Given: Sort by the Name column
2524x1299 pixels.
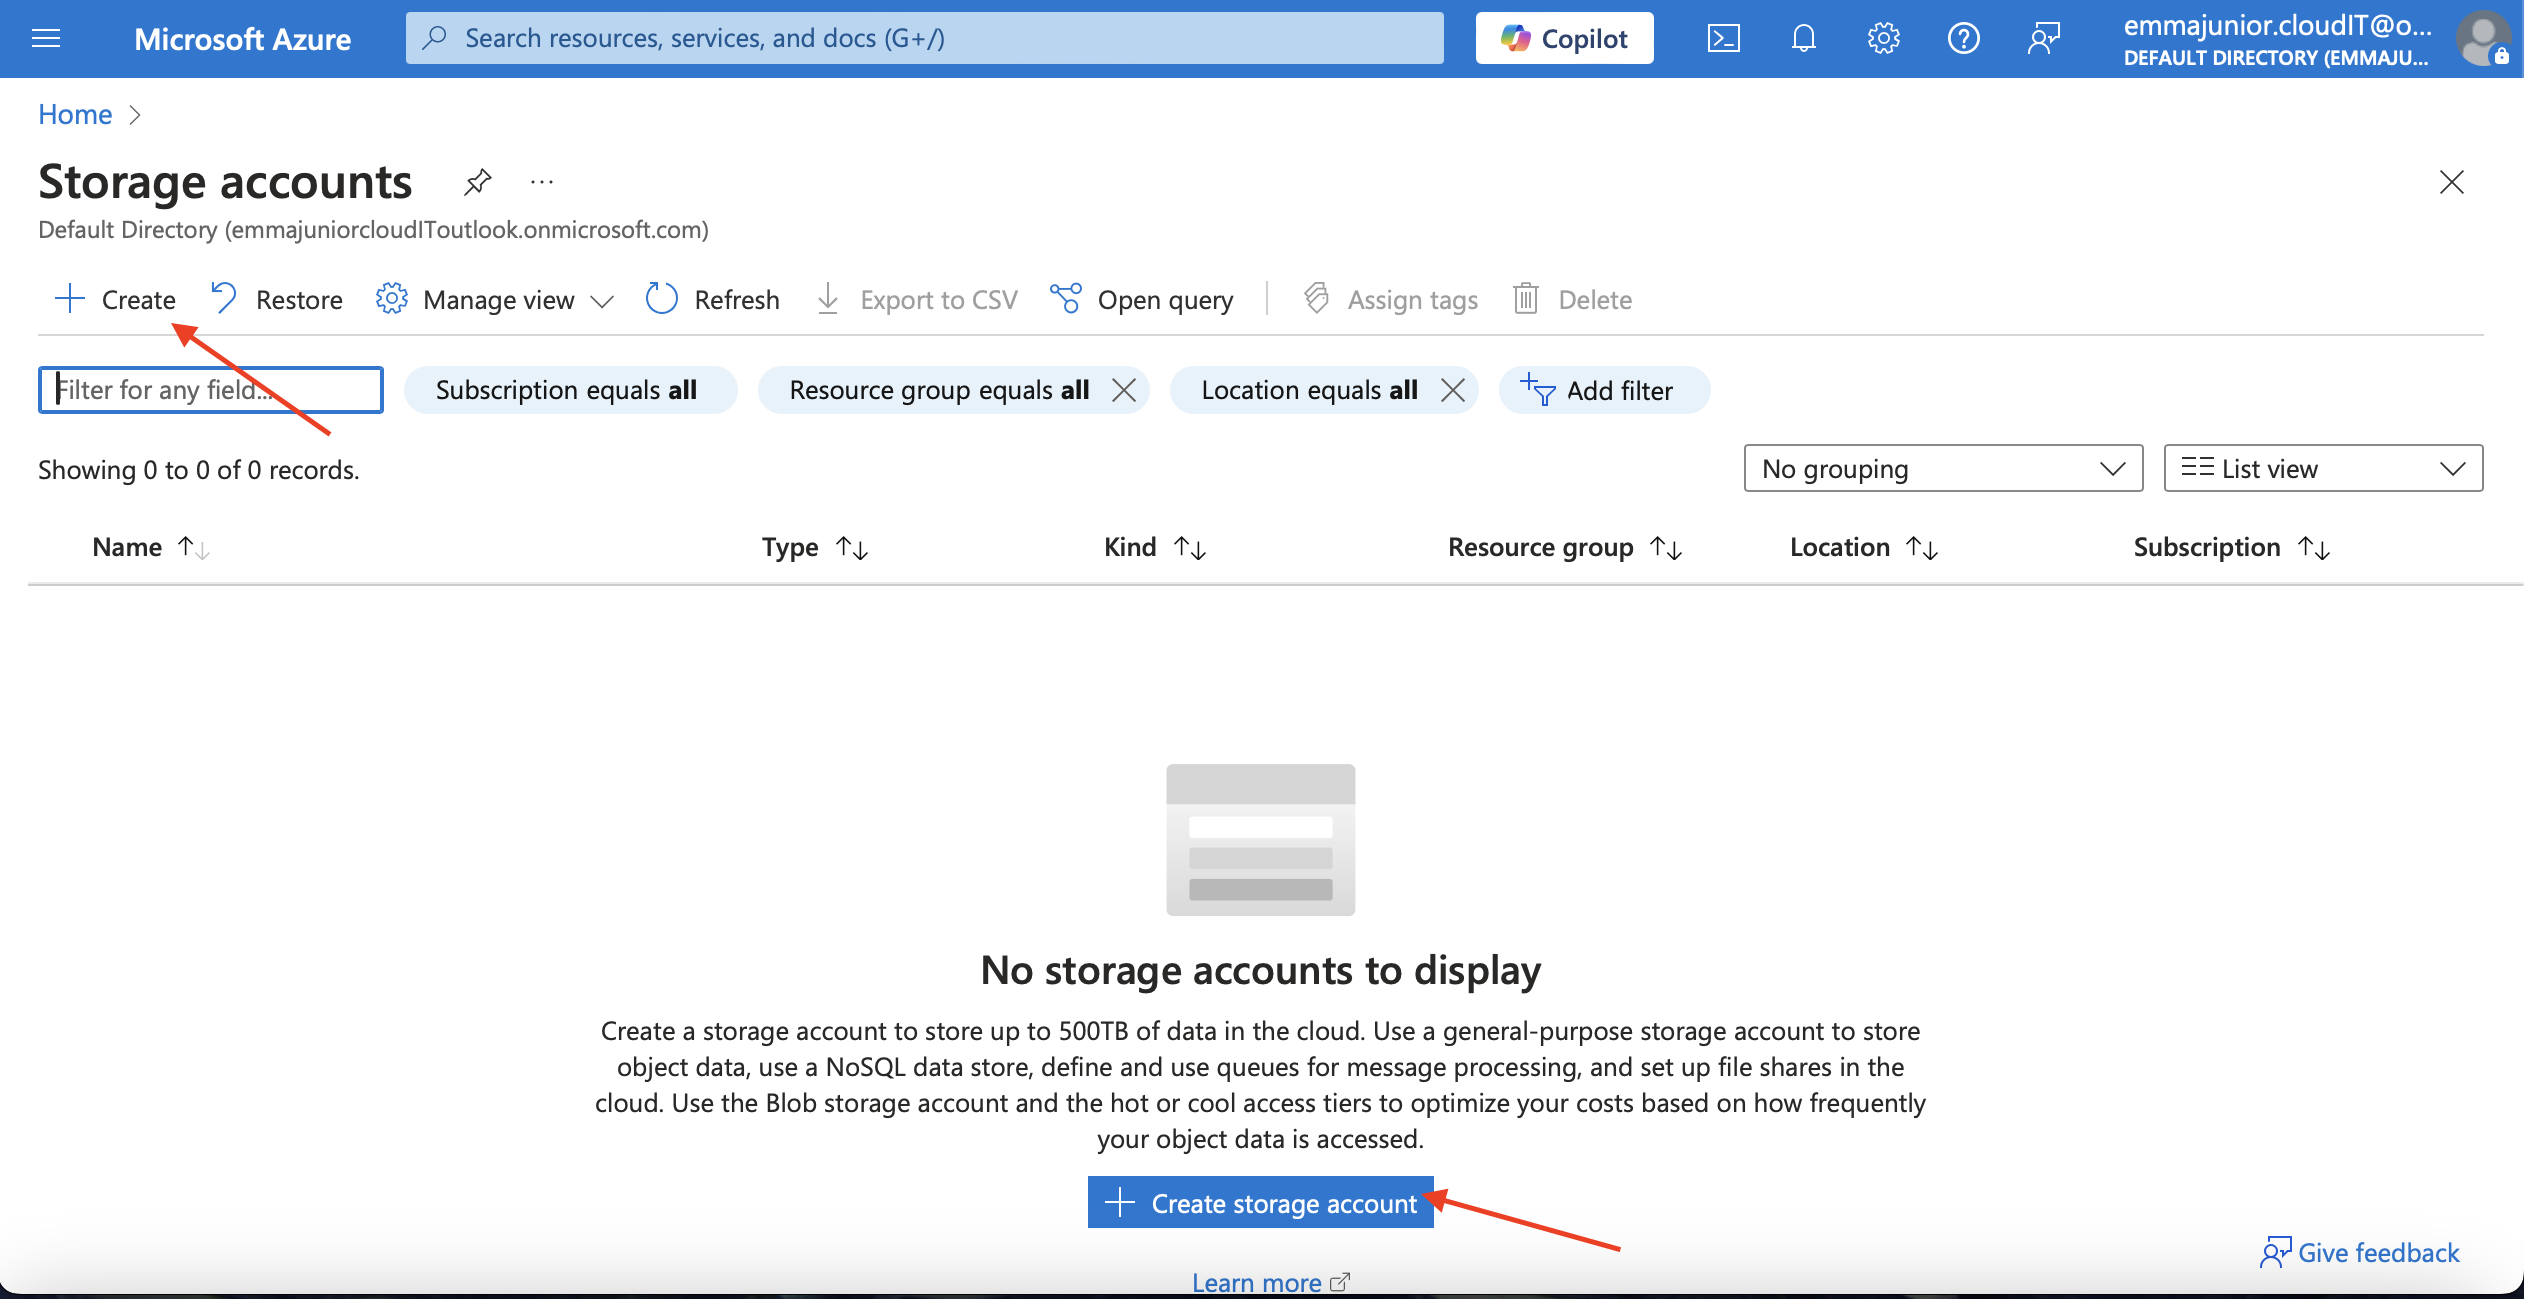Looking at the screenshot, I should click(x=150, y=547).
